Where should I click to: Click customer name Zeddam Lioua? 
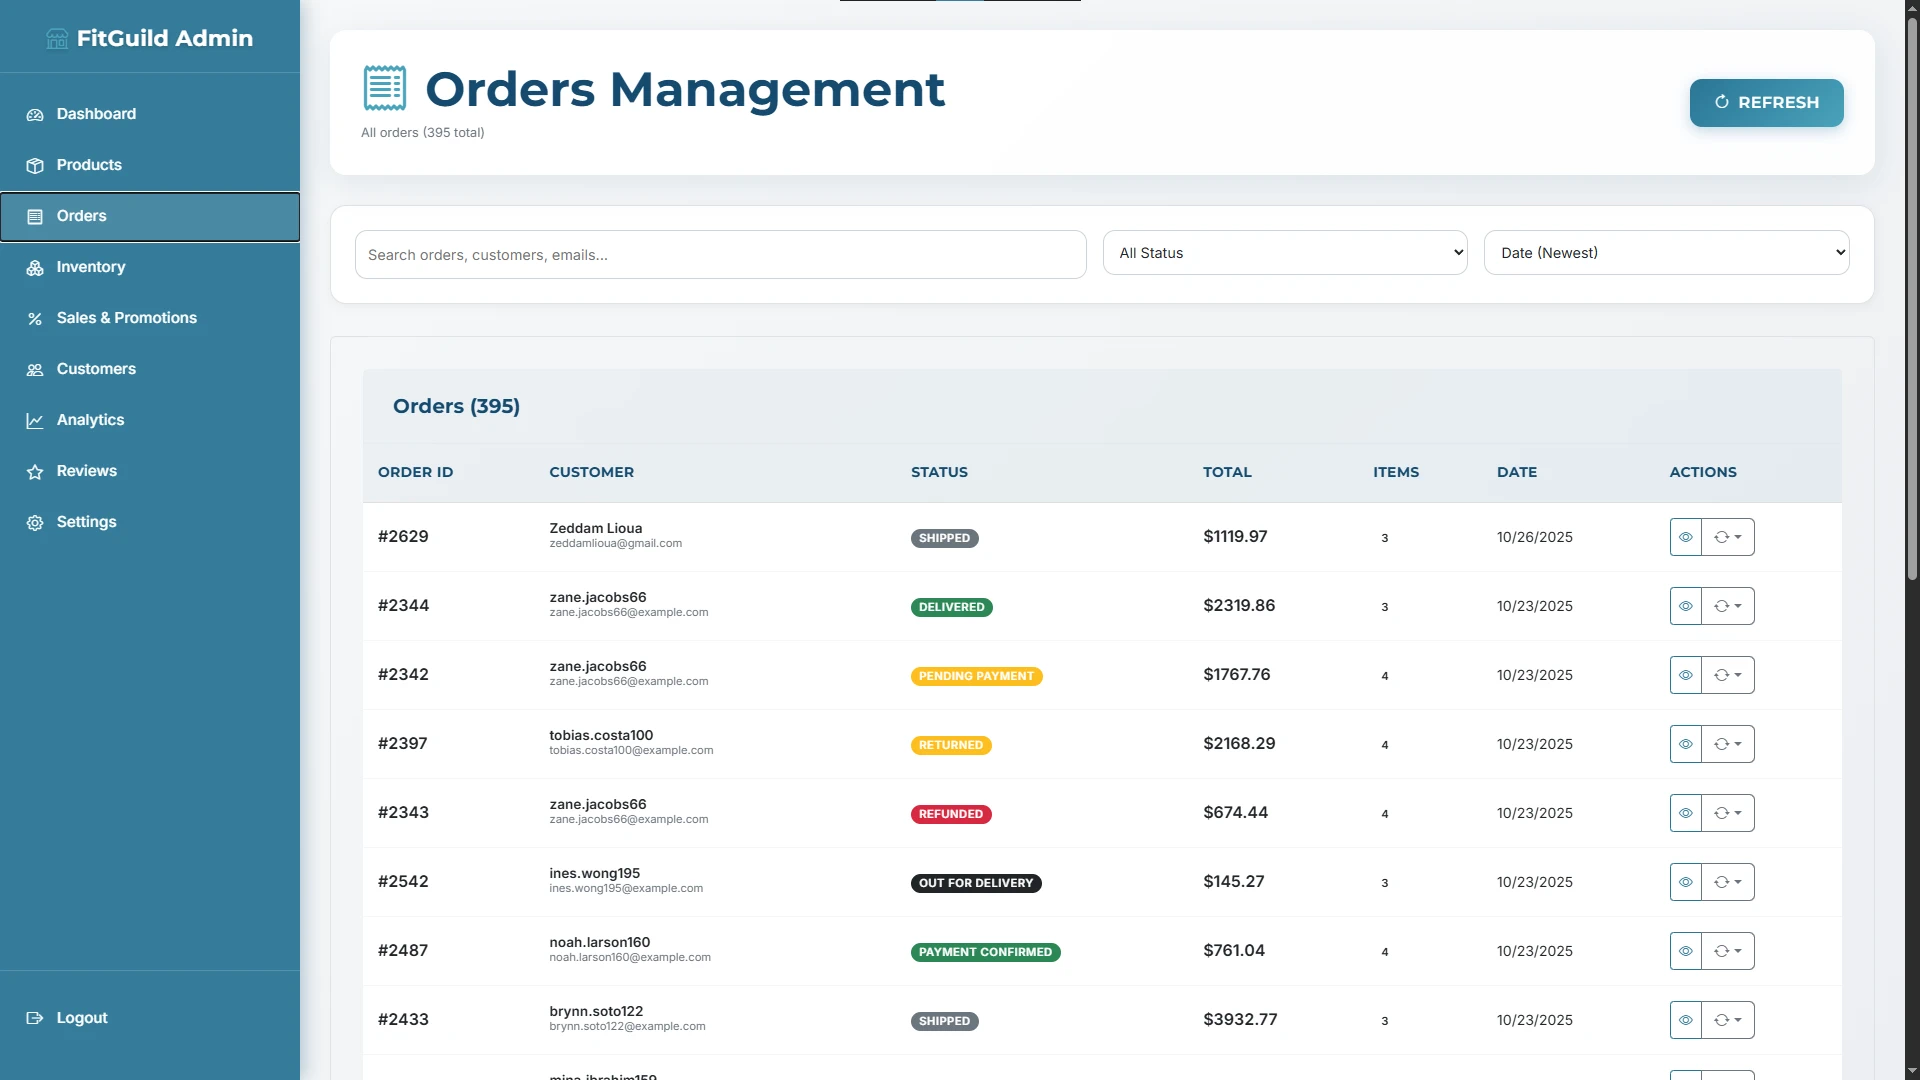[x=596, y=528]
